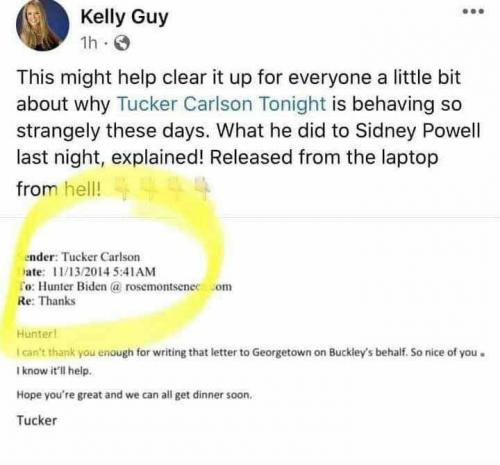Click the first pointing-down emoji
This screenshot has height=465, width=500.
tap(123, 189)
